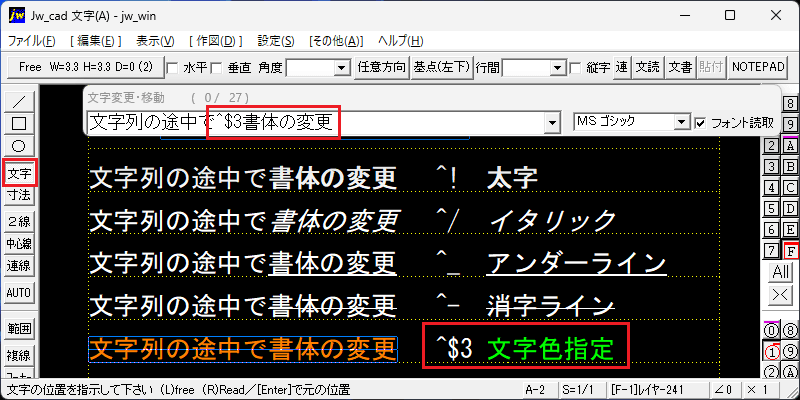Open the 設定(S) menu

point(276,41)
